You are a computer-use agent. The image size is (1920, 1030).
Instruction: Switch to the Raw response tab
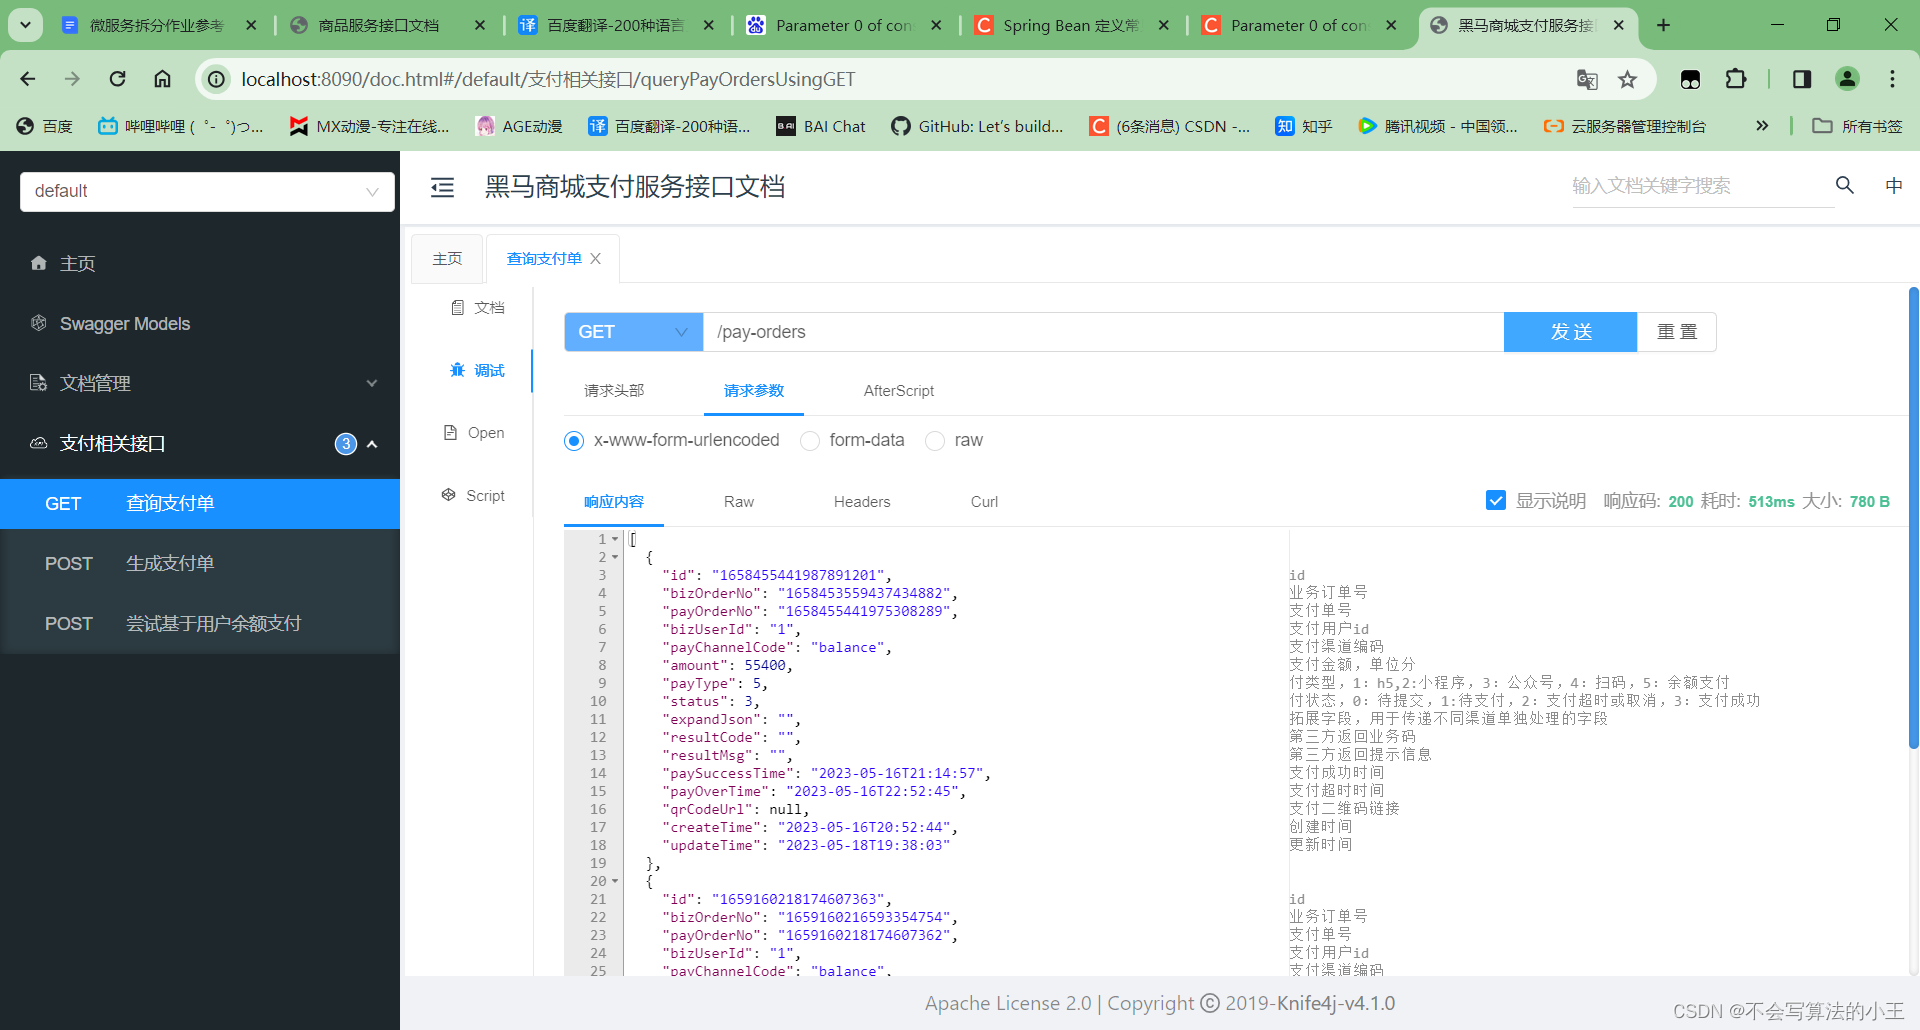739,502
